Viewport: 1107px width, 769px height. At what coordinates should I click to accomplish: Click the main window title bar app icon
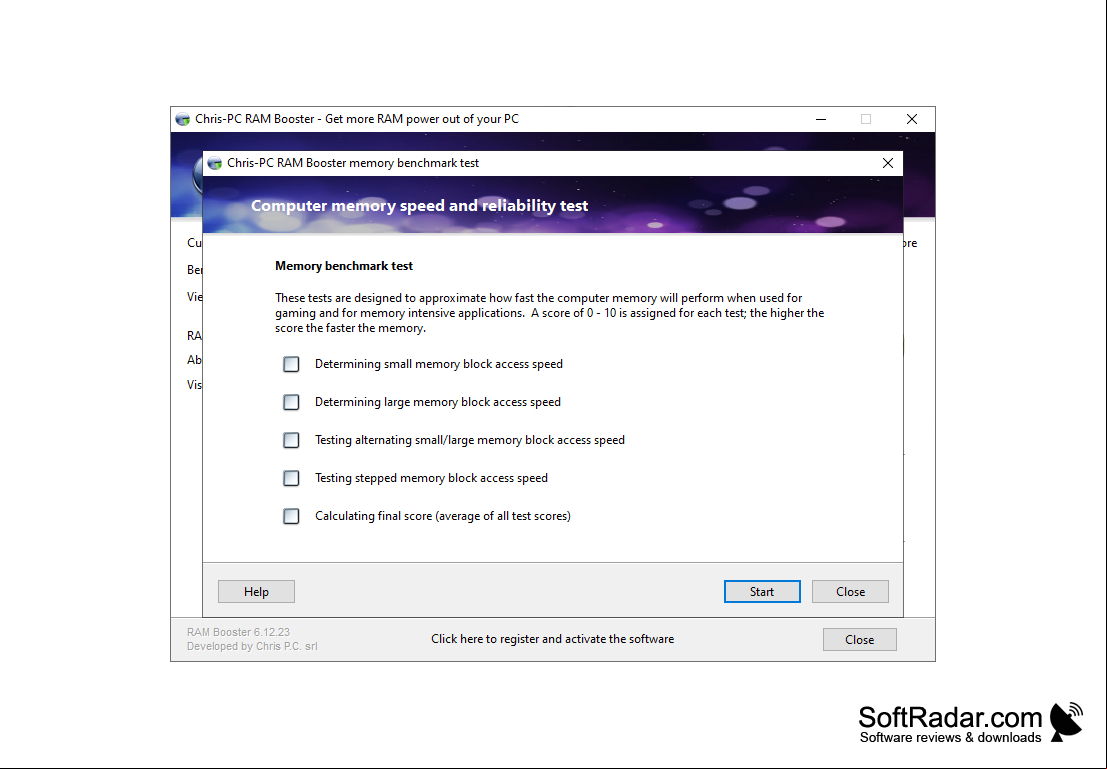(183, 119)
